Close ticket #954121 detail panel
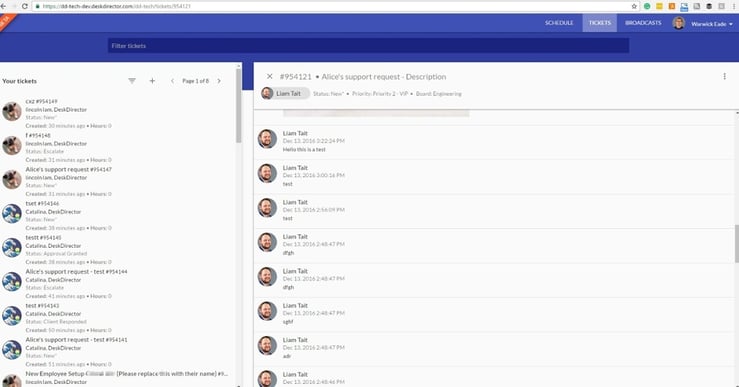This screenshot has width=739, height=387. coord(270,76)
